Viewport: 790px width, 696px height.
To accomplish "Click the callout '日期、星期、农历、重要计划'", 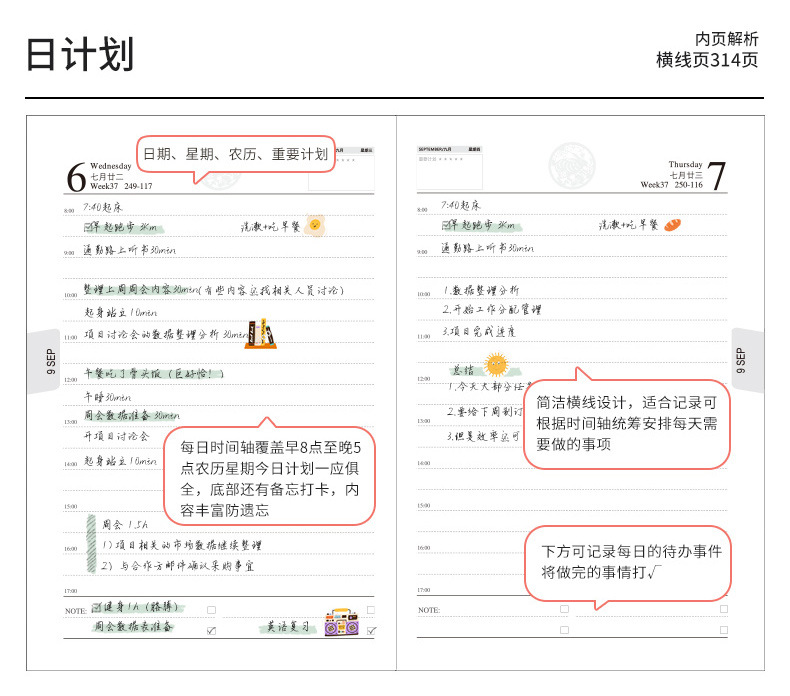I will point(236,154).
